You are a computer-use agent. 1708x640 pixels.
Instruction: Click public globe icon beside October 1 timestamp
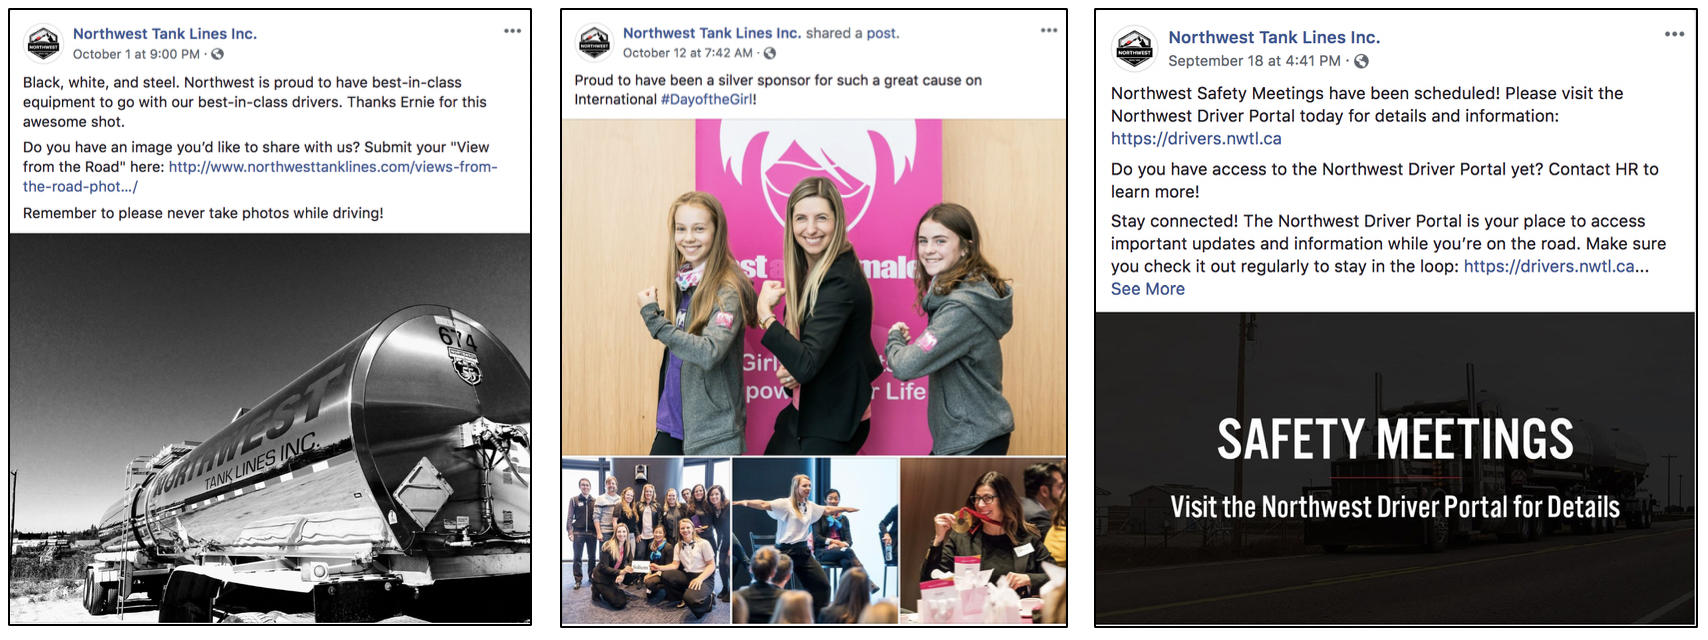click(x=217, y=54)
